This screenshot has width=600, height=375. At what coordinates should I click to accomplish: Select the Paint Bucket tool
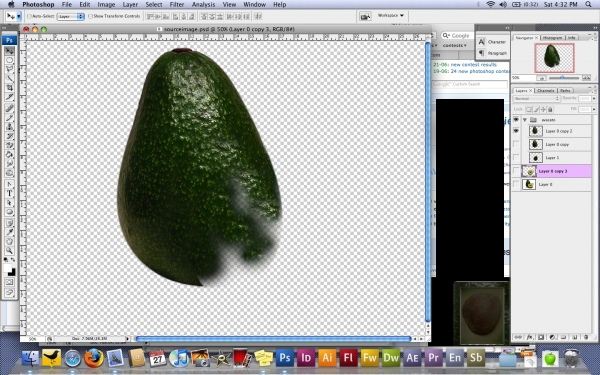(x=10, y=155)
